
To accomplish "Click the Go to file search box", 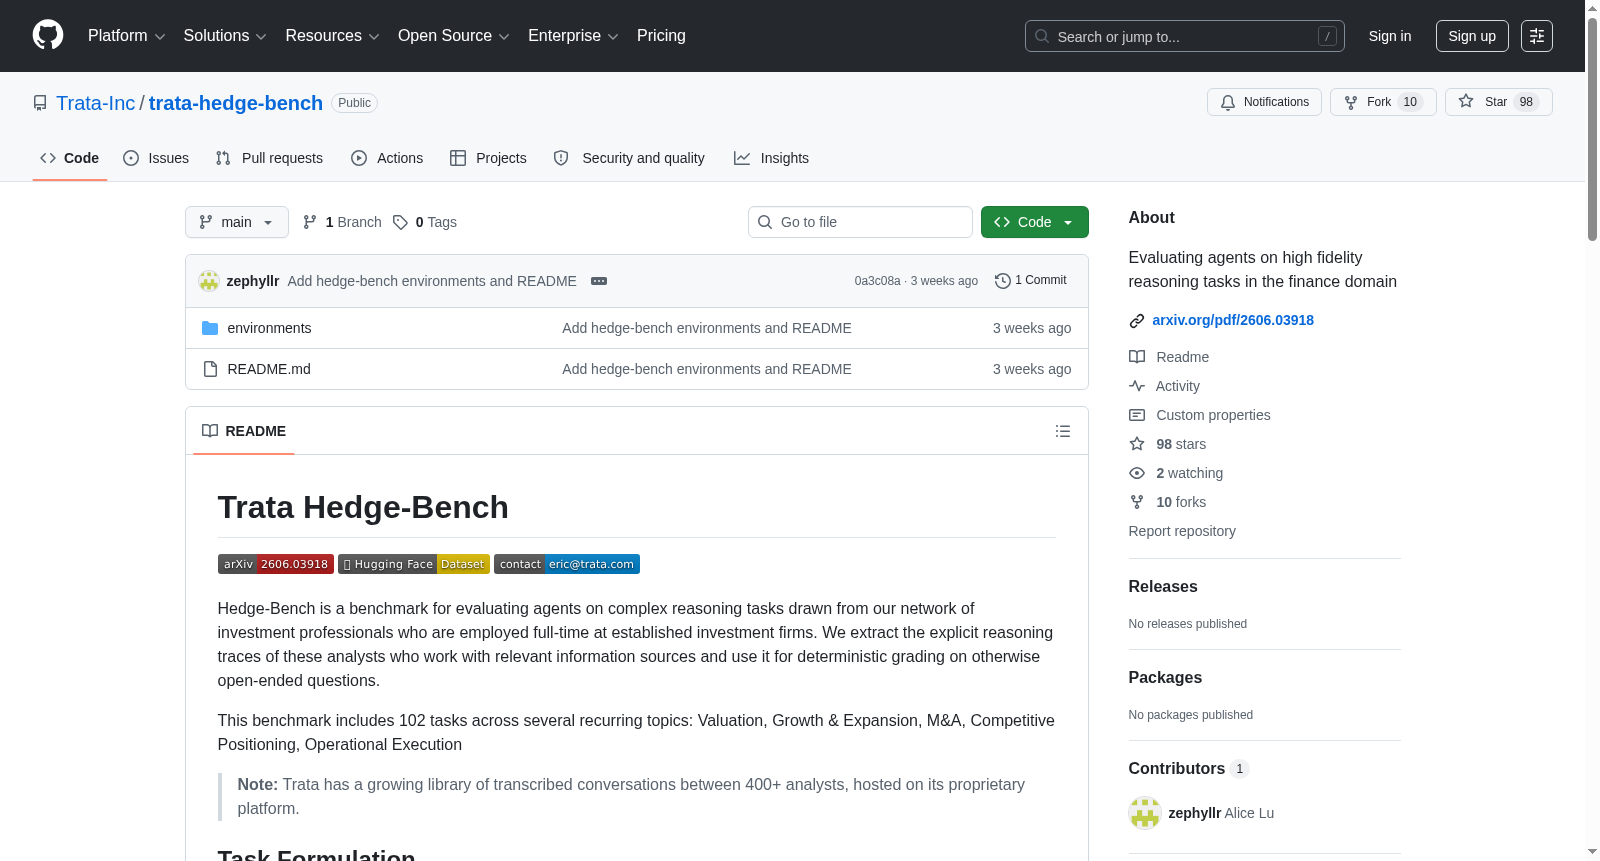I will click(x=860, y=222).
